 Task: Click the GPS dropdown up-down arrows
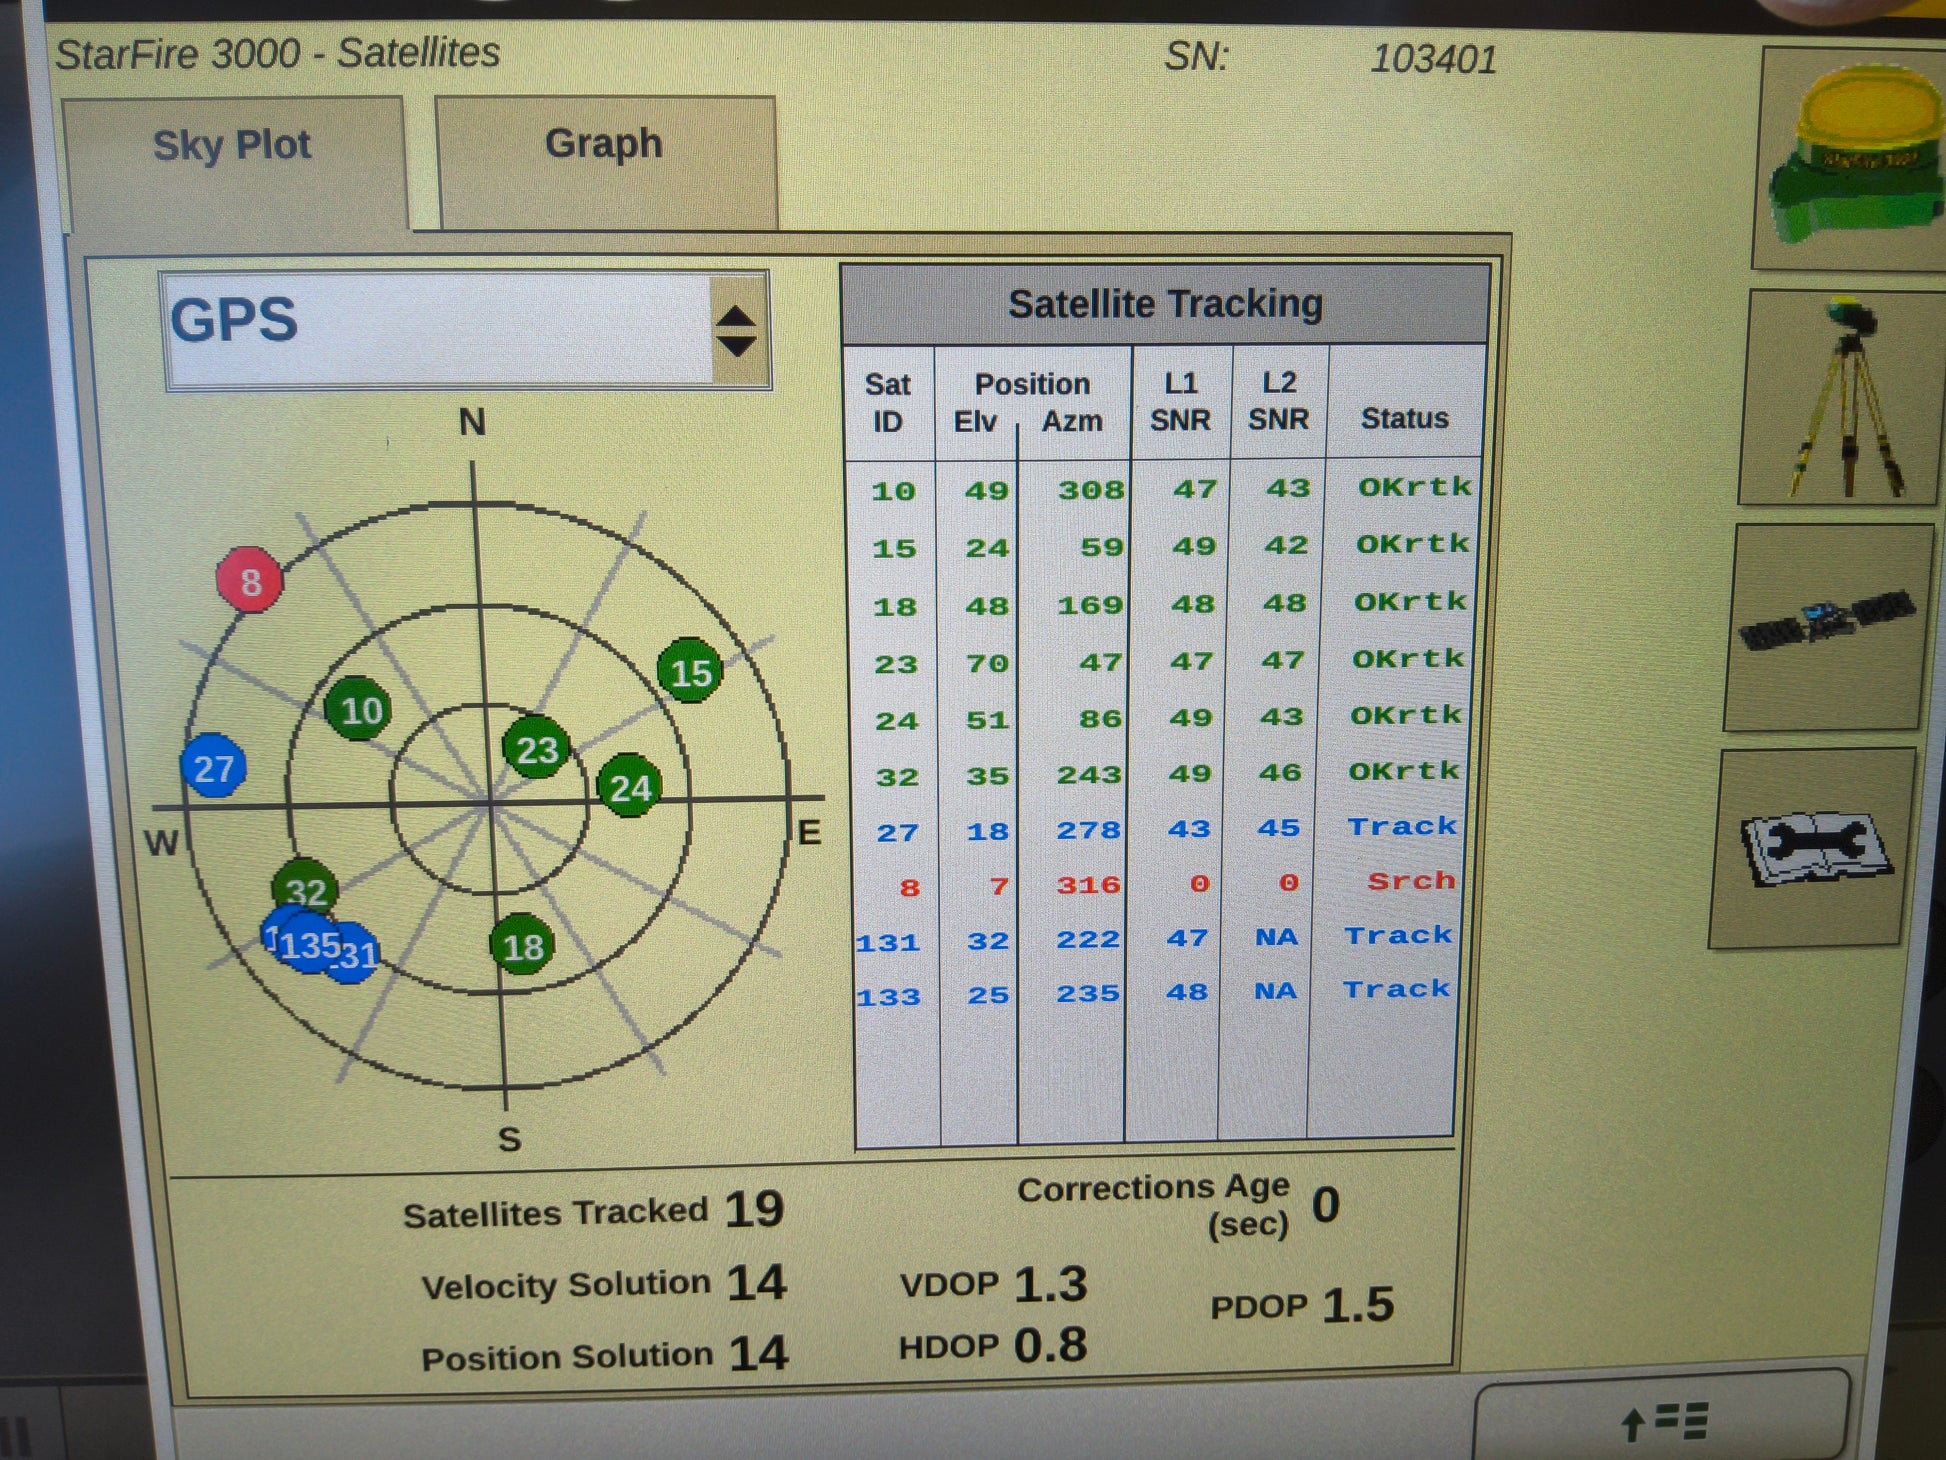click(x=738, y=330)
